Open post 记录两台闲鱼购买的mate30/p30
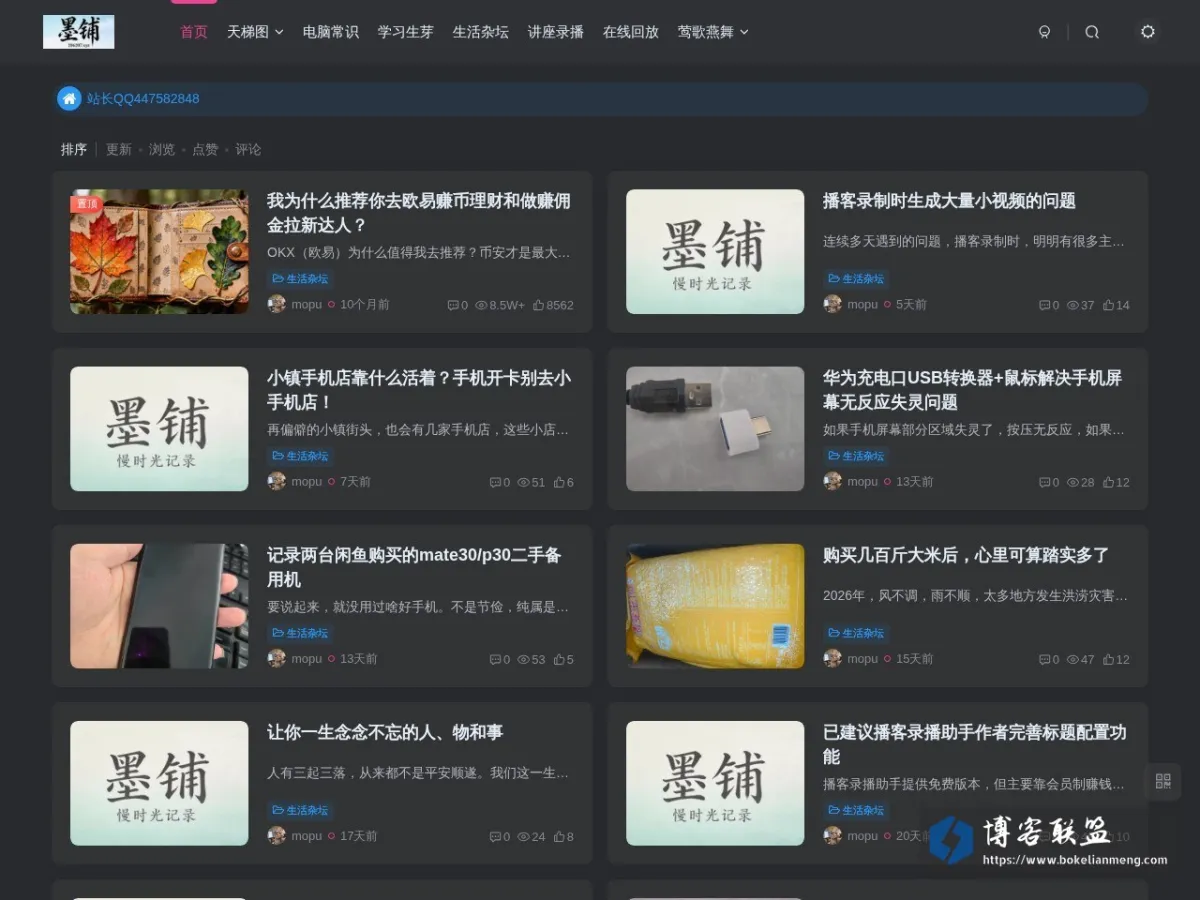The height and width of the screenshot is (900, 1200). (414, 567)
